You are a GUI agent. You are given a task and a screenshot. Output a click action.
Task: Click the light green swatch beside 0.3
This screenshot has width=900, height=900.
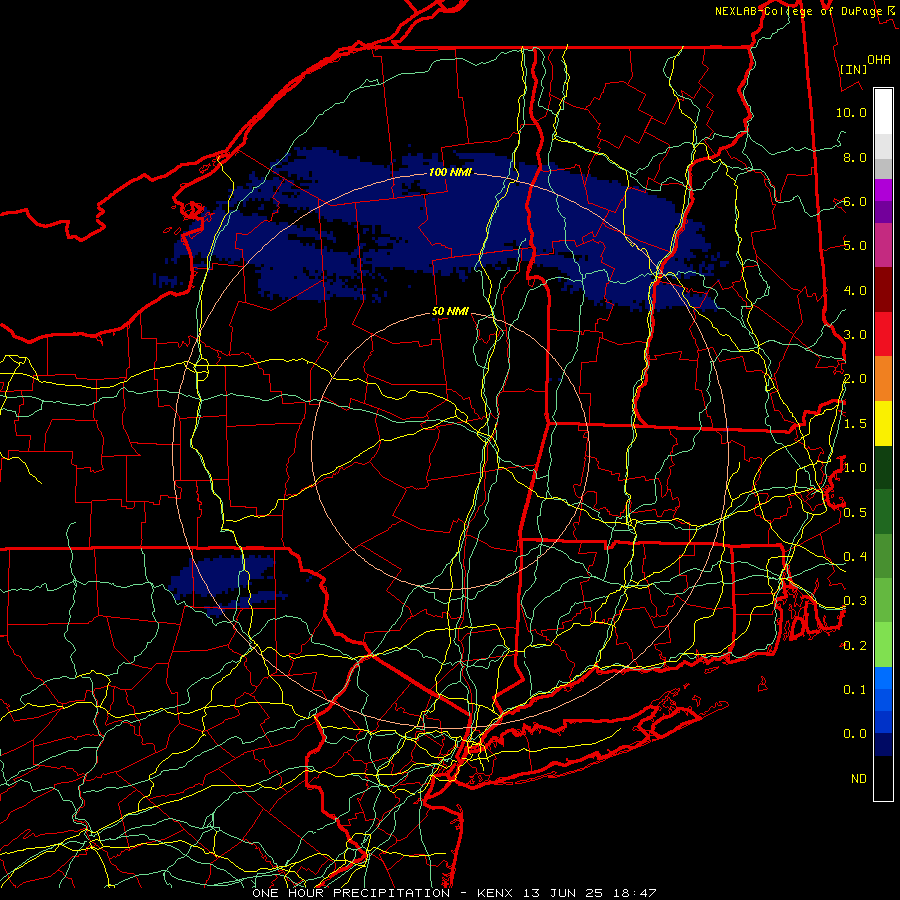[x=883, y=600]
